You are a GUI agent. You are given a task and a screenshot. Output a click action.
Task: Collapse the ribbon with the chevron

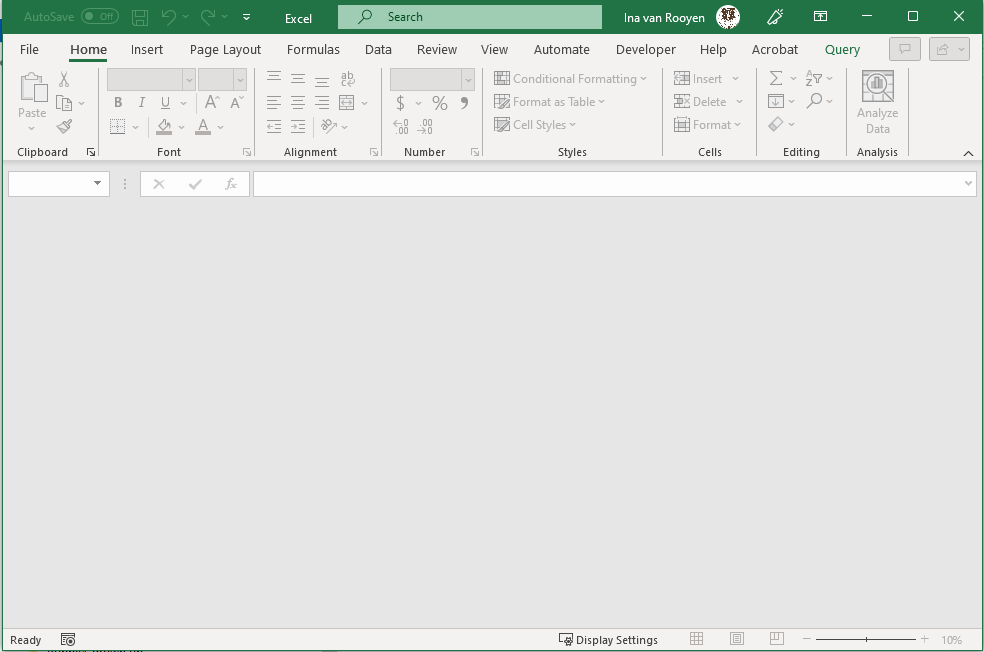(968, 153)
